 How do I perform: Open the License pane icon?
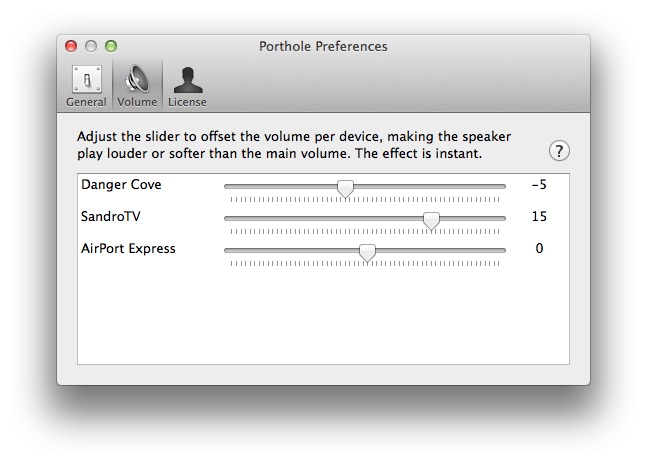coord(187,80)
